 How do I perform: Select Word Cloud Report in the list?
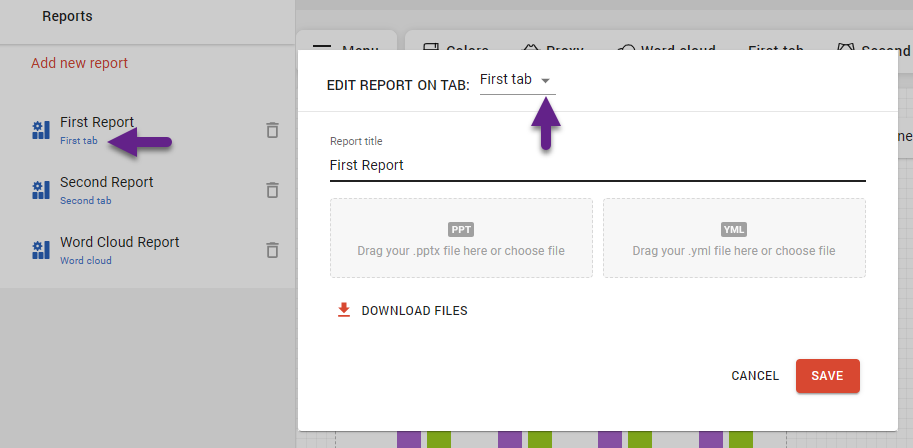(x=119, y=243)
